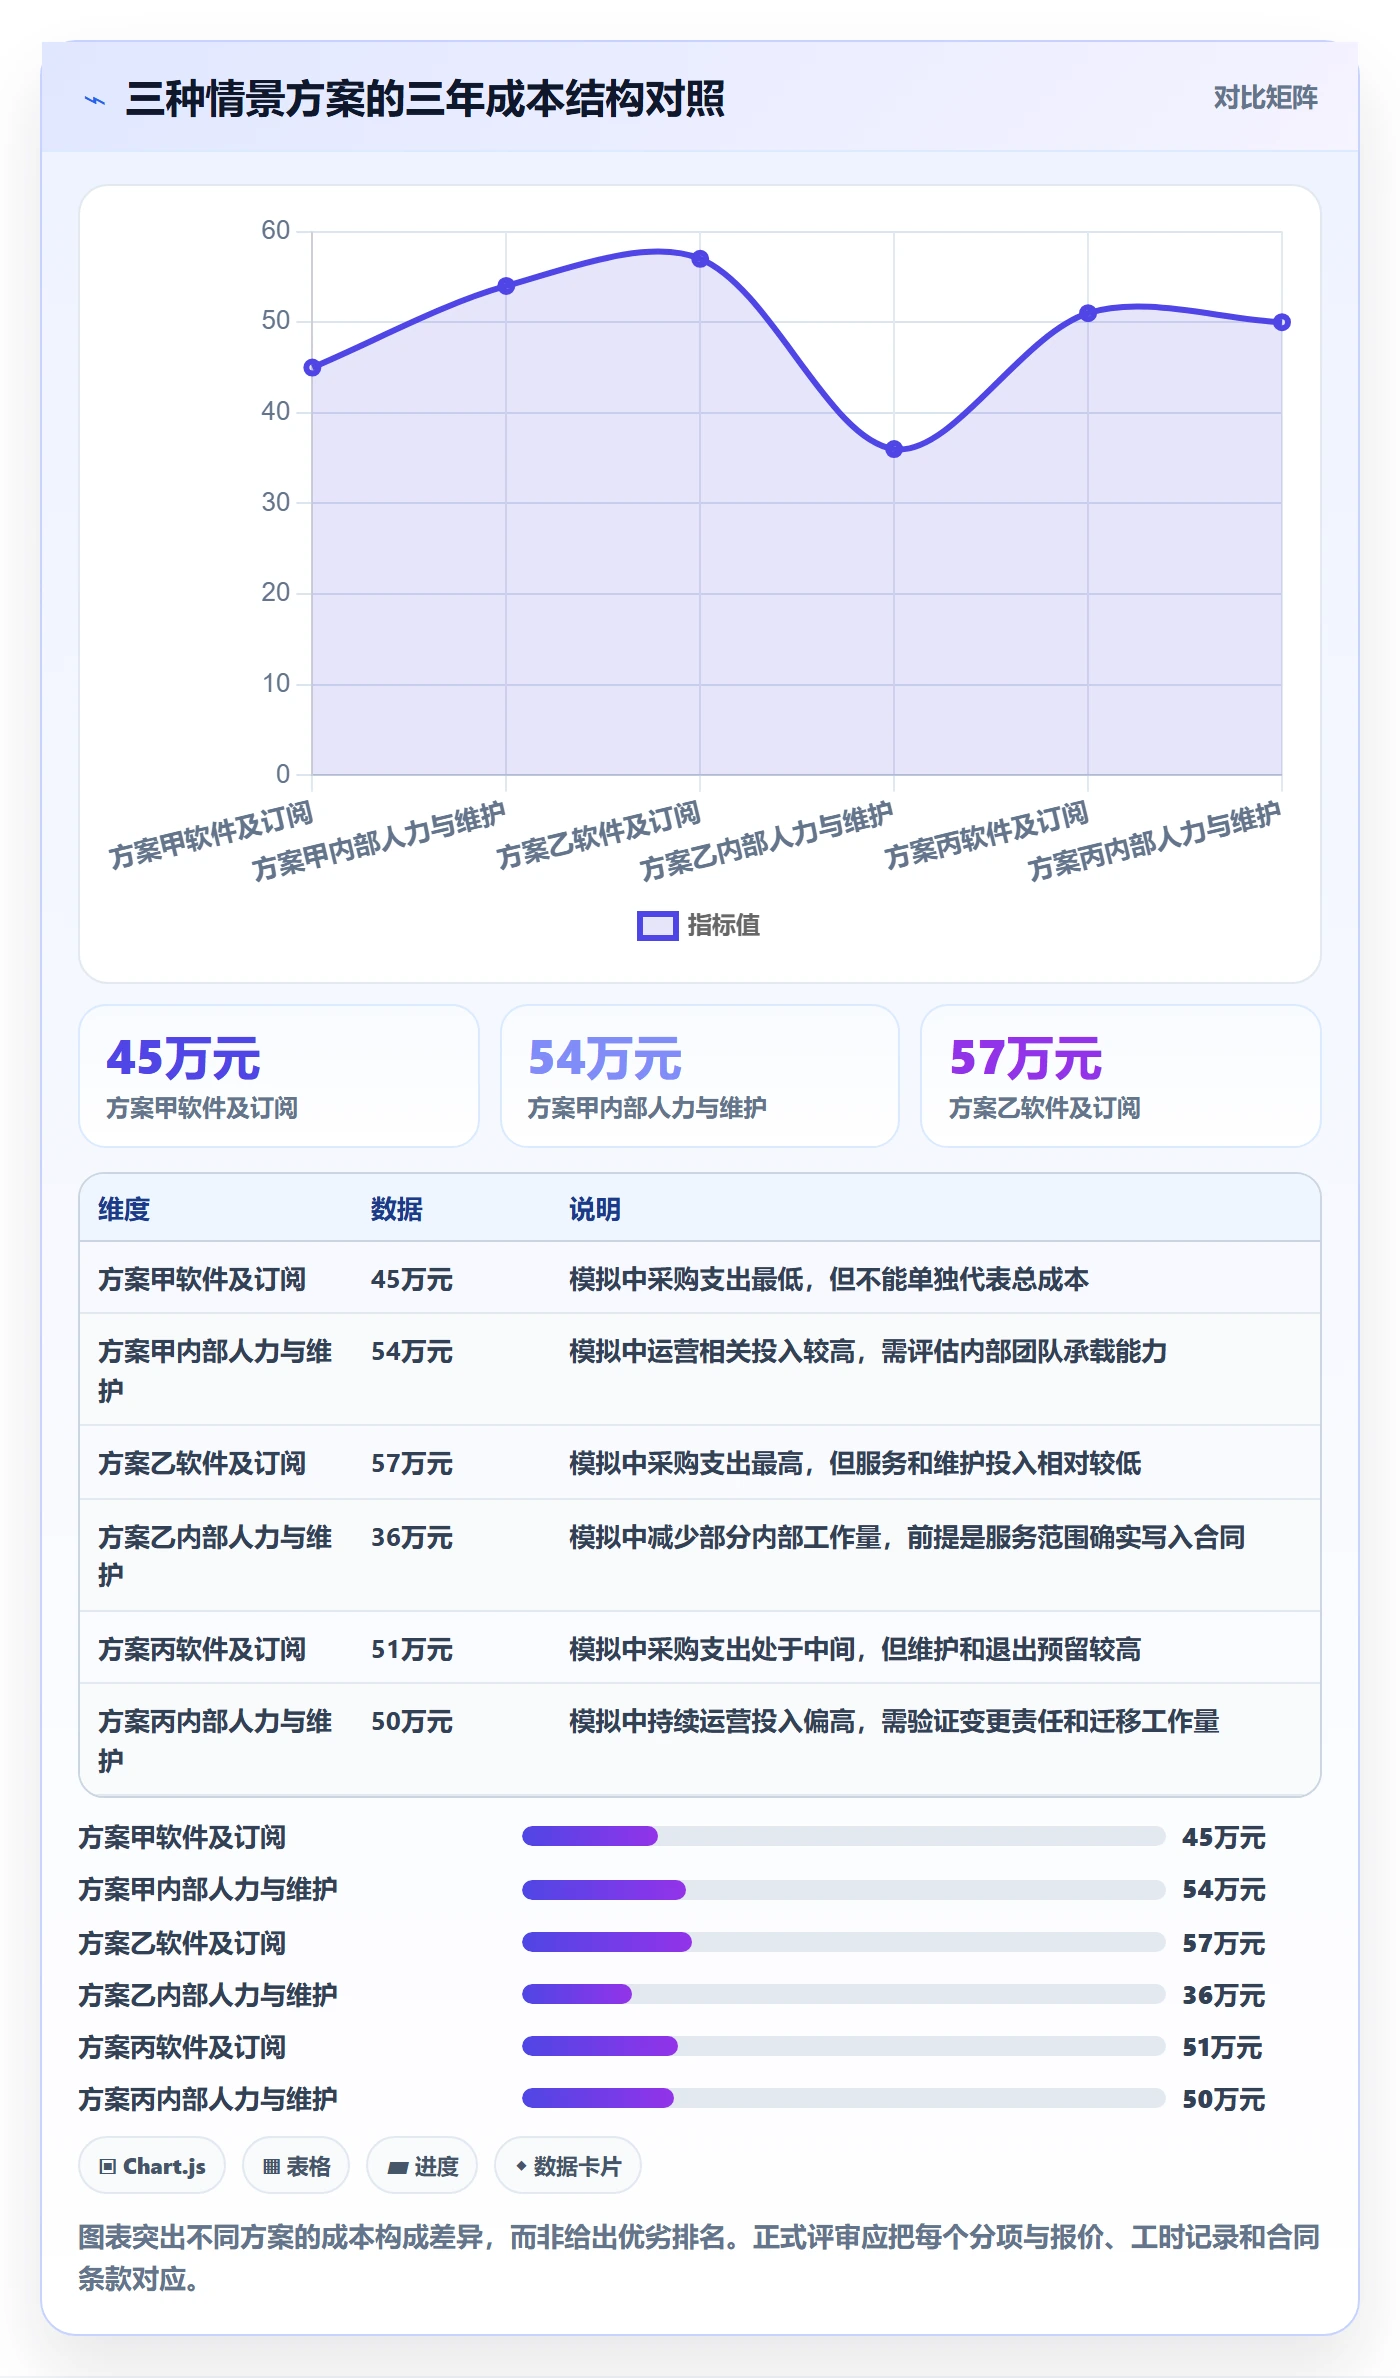
Task: Select the 表格 tag chip
Action: click(x=296, y=2166)
